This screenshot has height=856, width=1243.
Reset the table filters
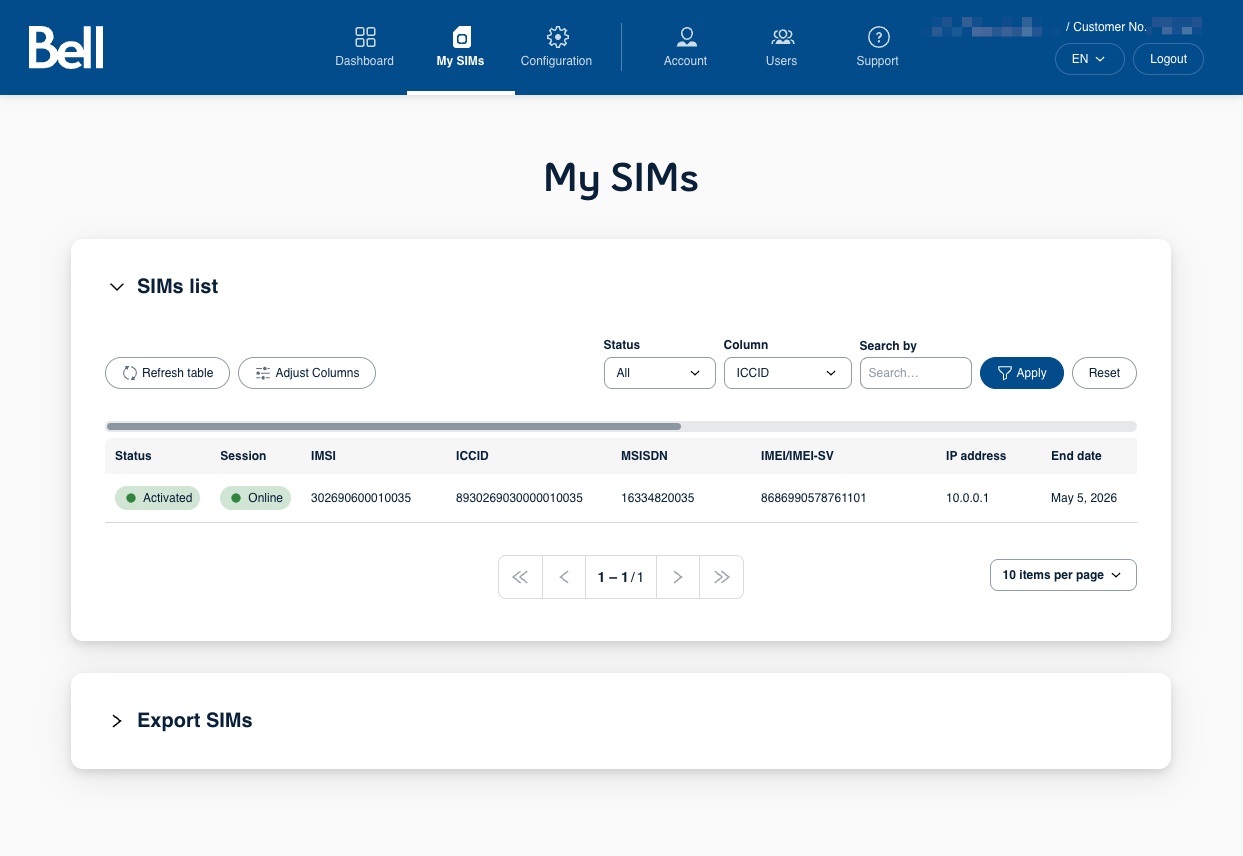tap(1104, 372)
